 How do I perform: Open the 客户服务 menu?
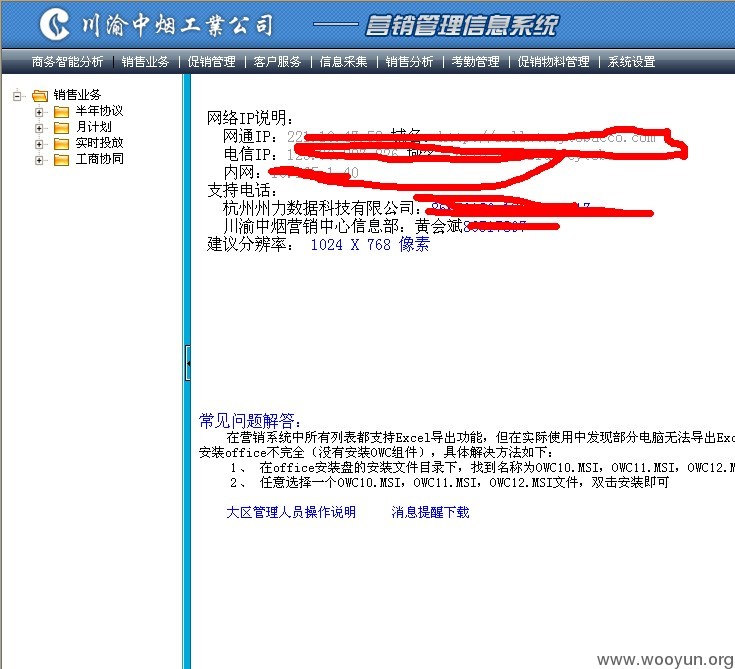click(x=278, y=61)
